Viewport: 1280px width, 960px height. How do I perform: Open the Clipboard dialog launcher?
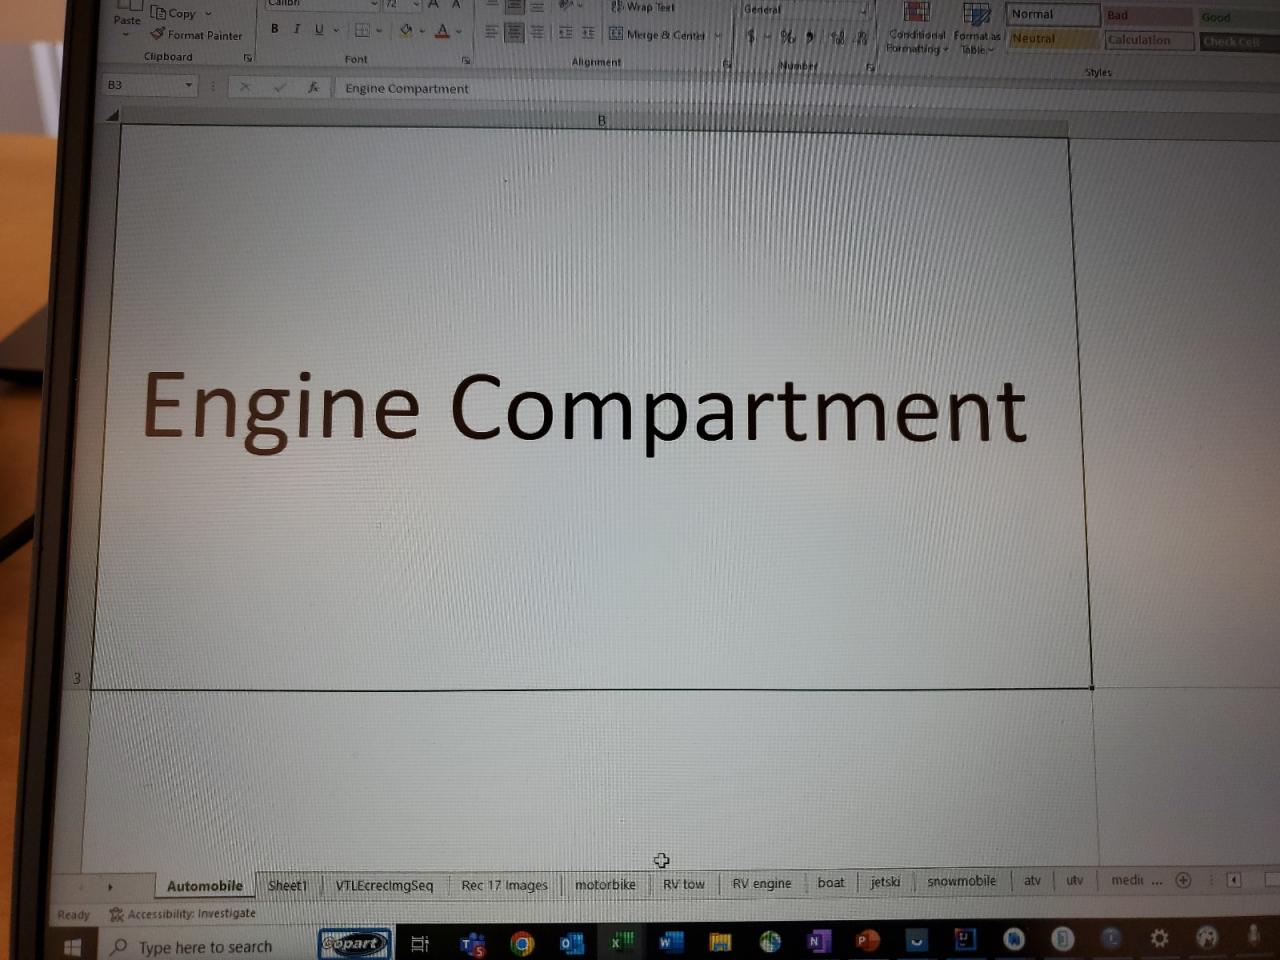[248, 58]
